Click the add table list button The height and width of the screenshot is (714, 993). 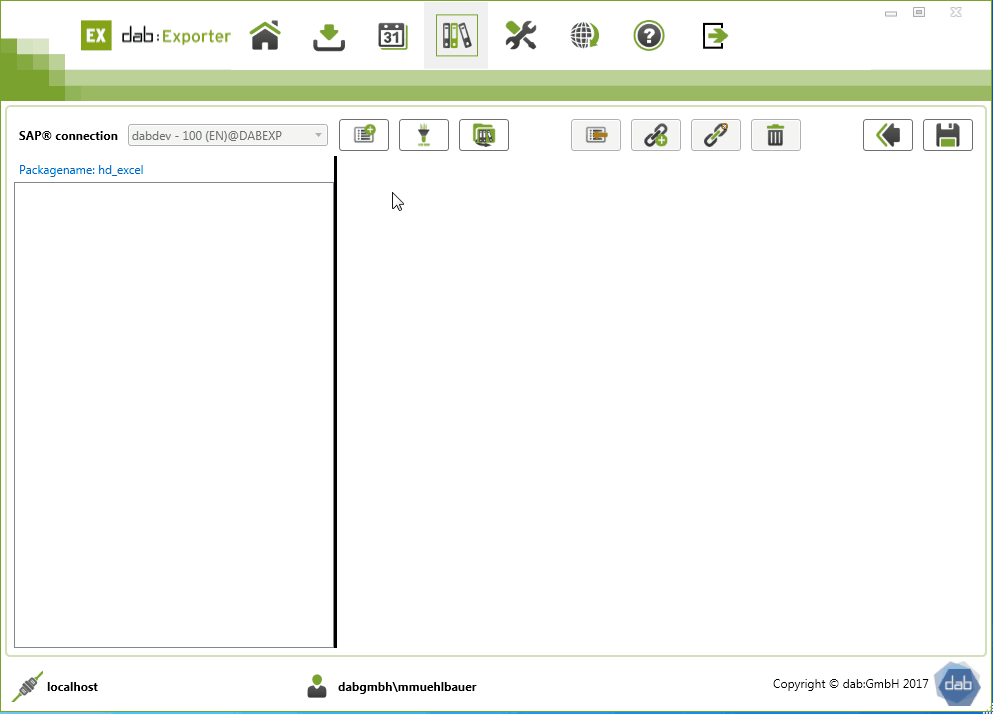coord(364,135)
